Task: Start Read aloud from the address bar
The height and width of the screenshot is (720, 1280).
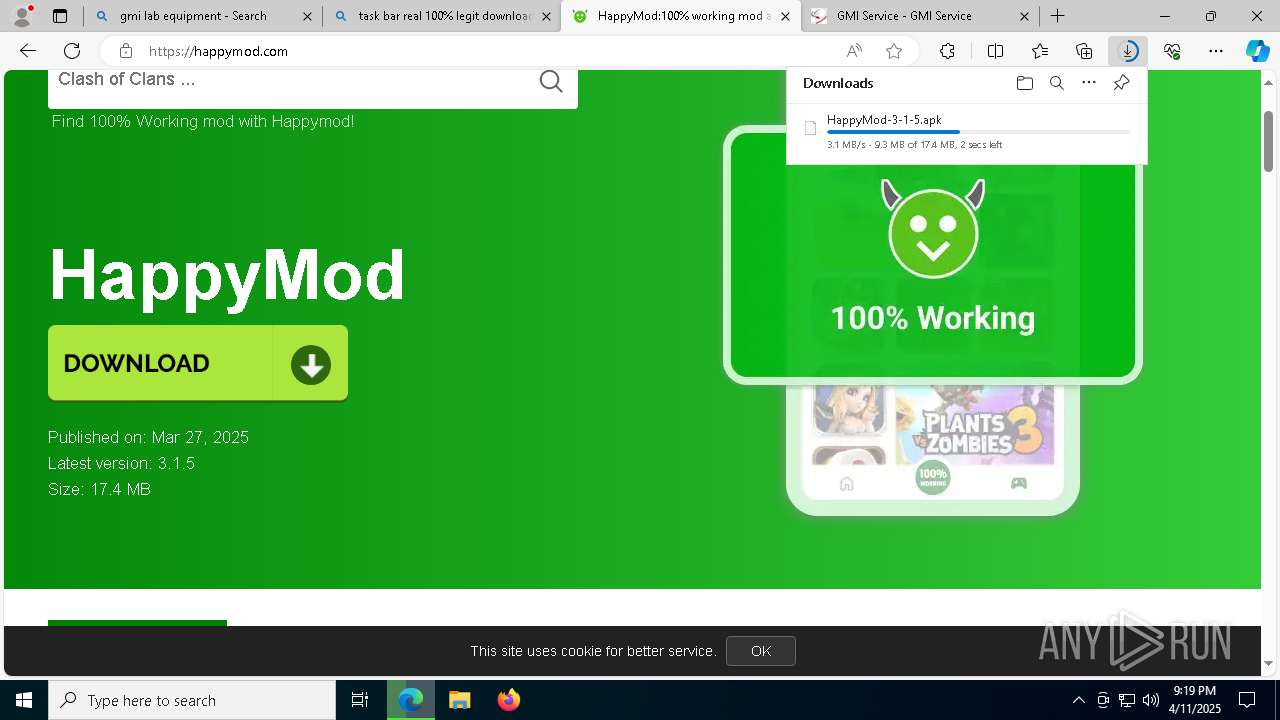Action: [x=854, y=51]
